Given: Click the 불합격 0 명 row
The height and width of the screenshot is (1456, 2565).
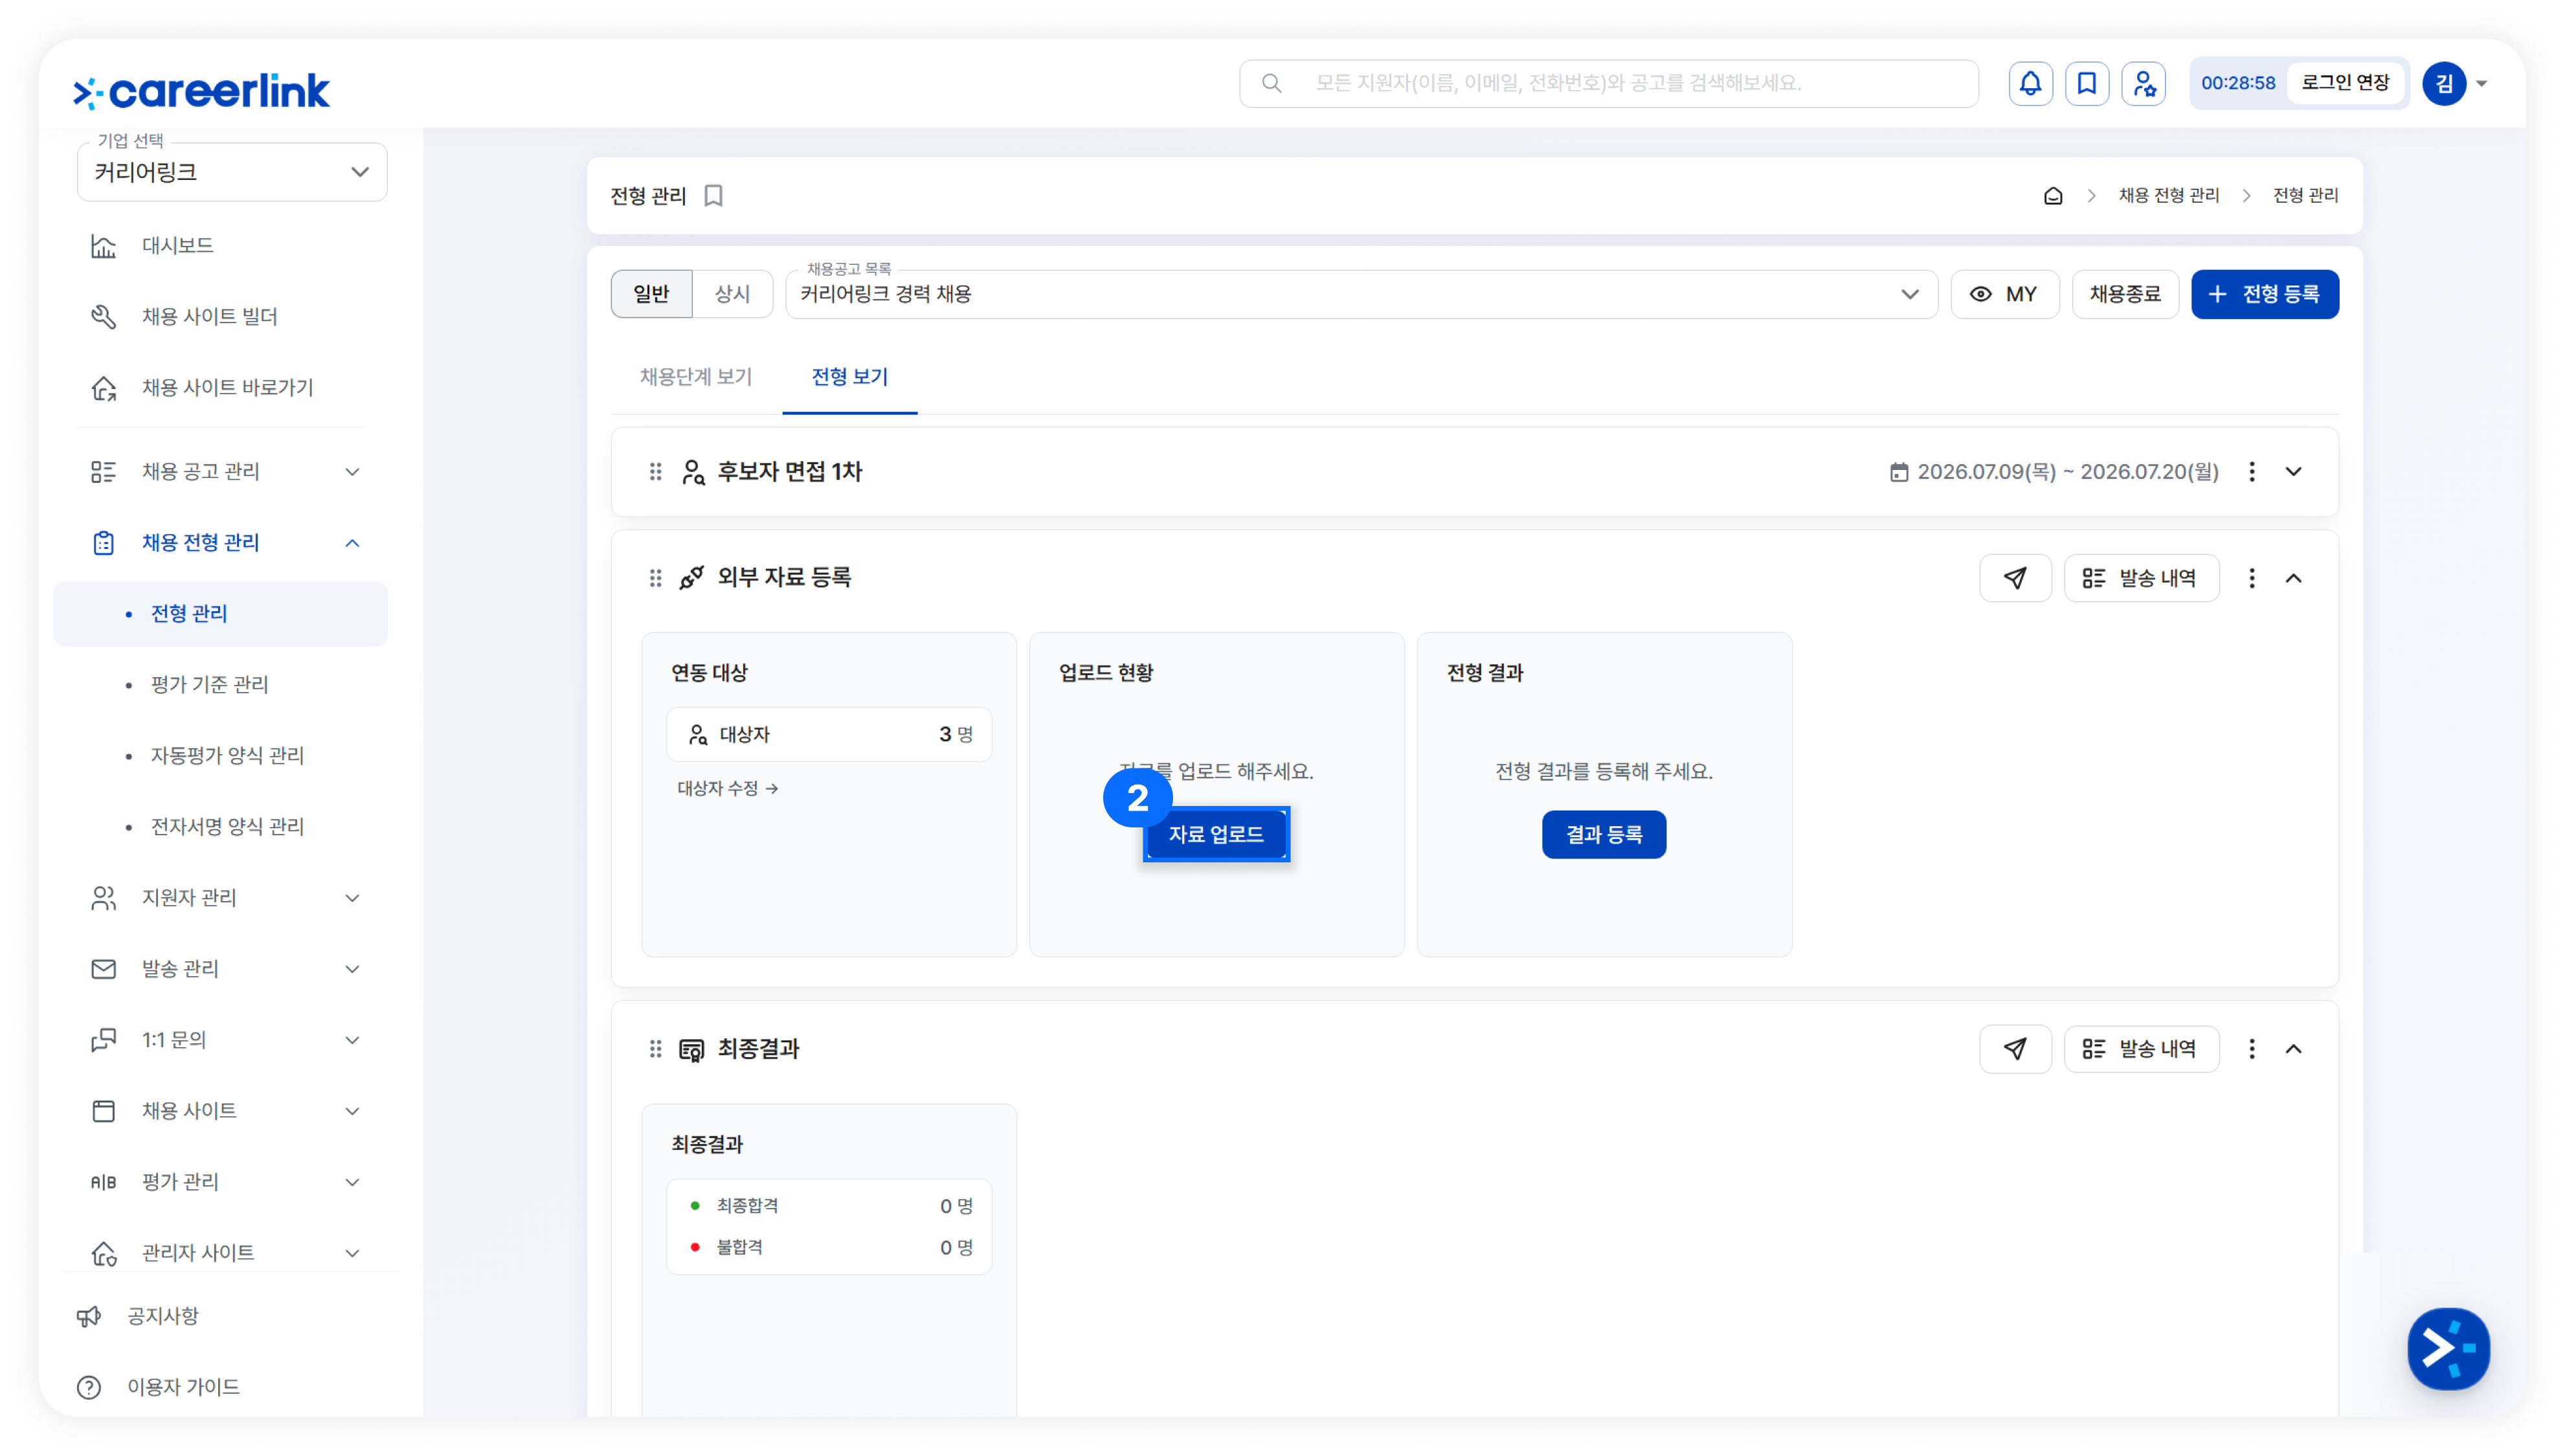Looking at the screenshot, I should 829,1247.
